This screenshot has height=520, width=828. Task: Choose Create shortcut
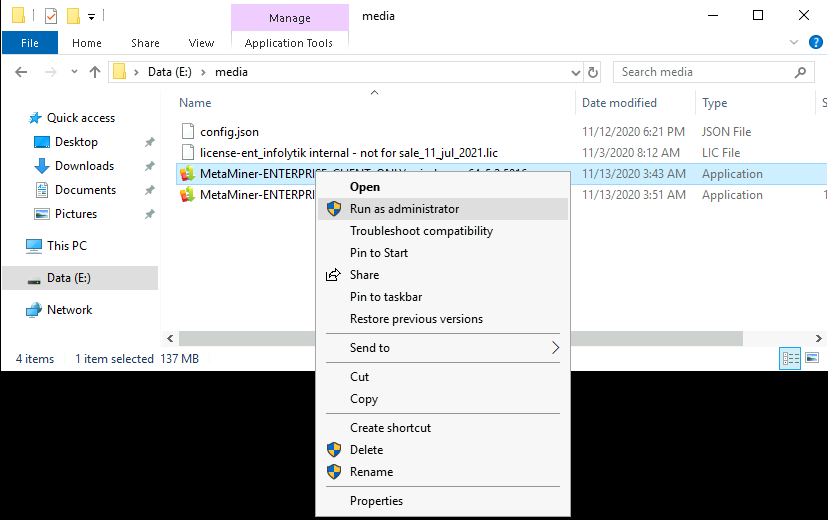[443, 428]
